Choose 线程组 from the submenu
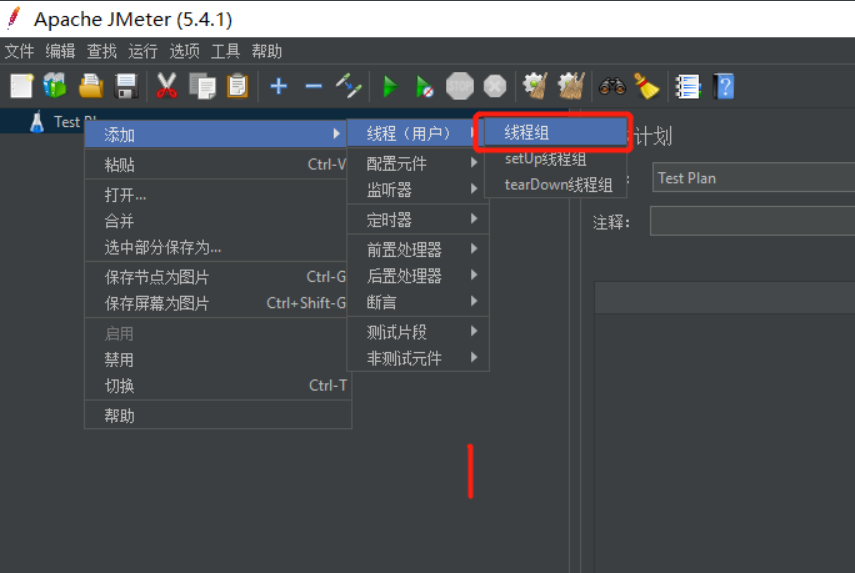Viewport: 855px width, 573px height. click(555, 132)
